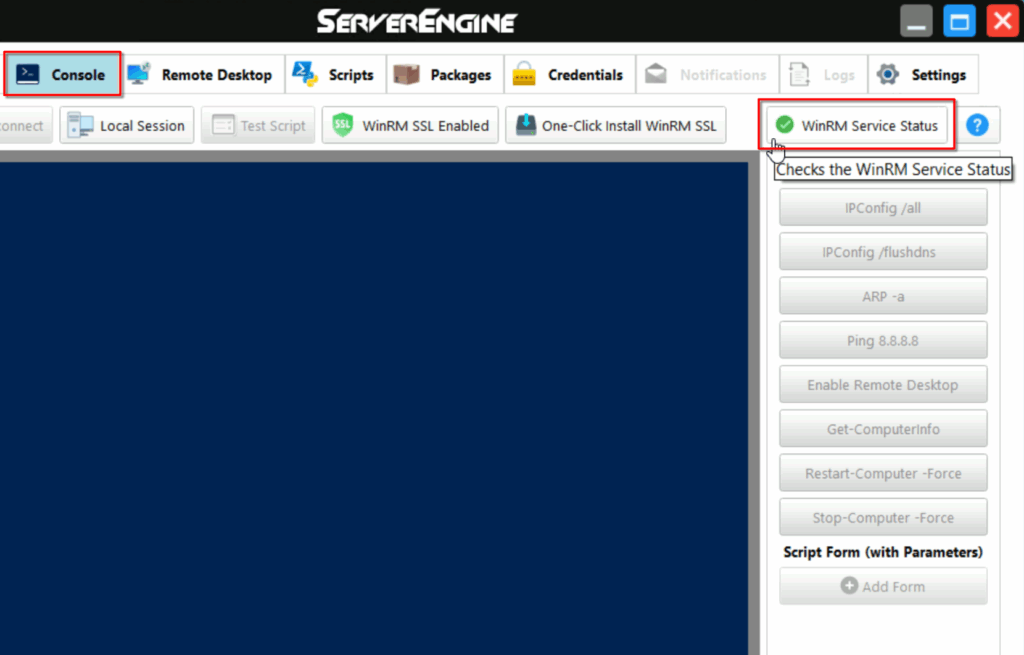Click the Local Session computer icon

[x=80, y=125]
